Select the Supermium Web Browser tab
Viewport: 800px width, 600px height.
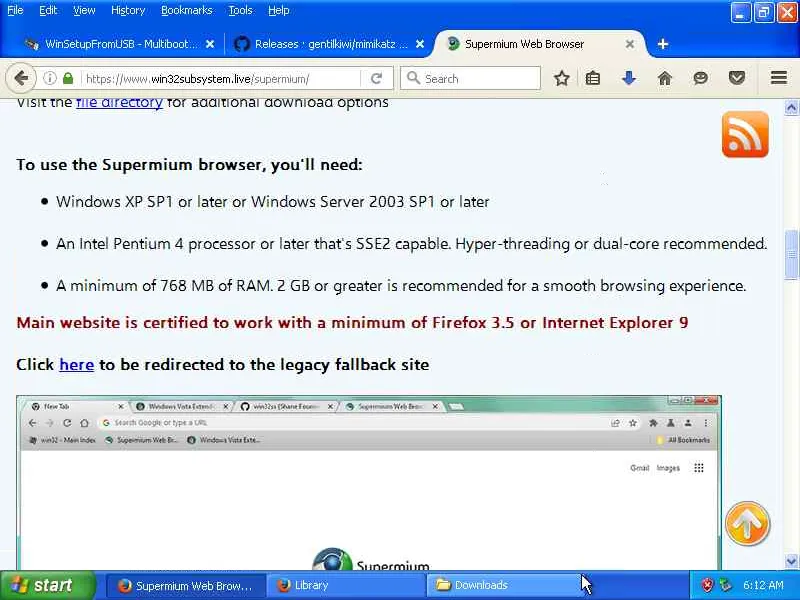(x=539, y=44)
